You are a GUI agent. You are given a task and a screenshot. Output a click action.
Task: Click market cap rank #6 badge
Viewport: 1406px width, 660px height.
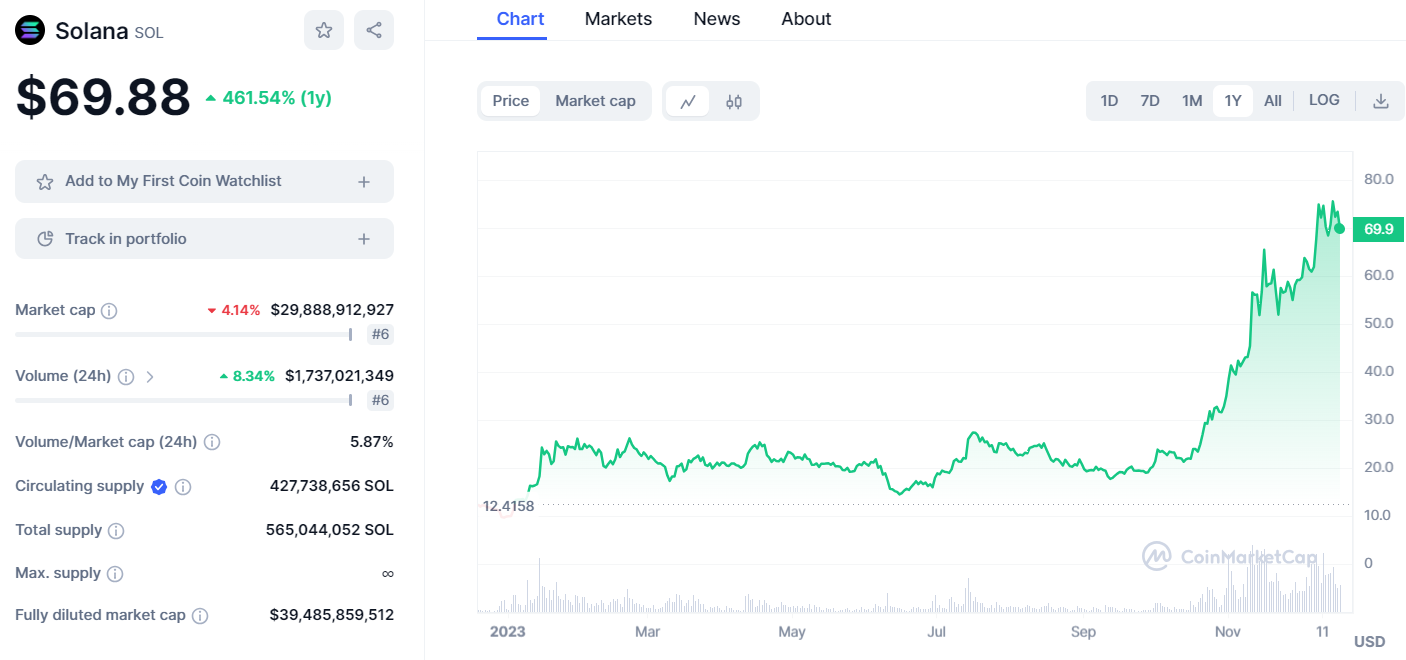380,335
